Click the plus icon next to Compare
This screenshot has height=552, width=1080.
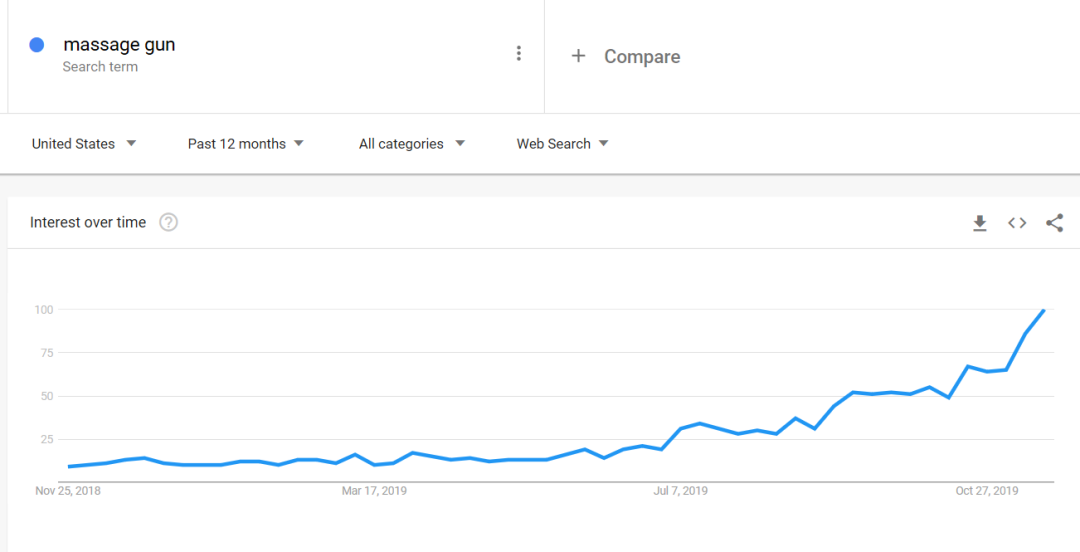point(578,56)
